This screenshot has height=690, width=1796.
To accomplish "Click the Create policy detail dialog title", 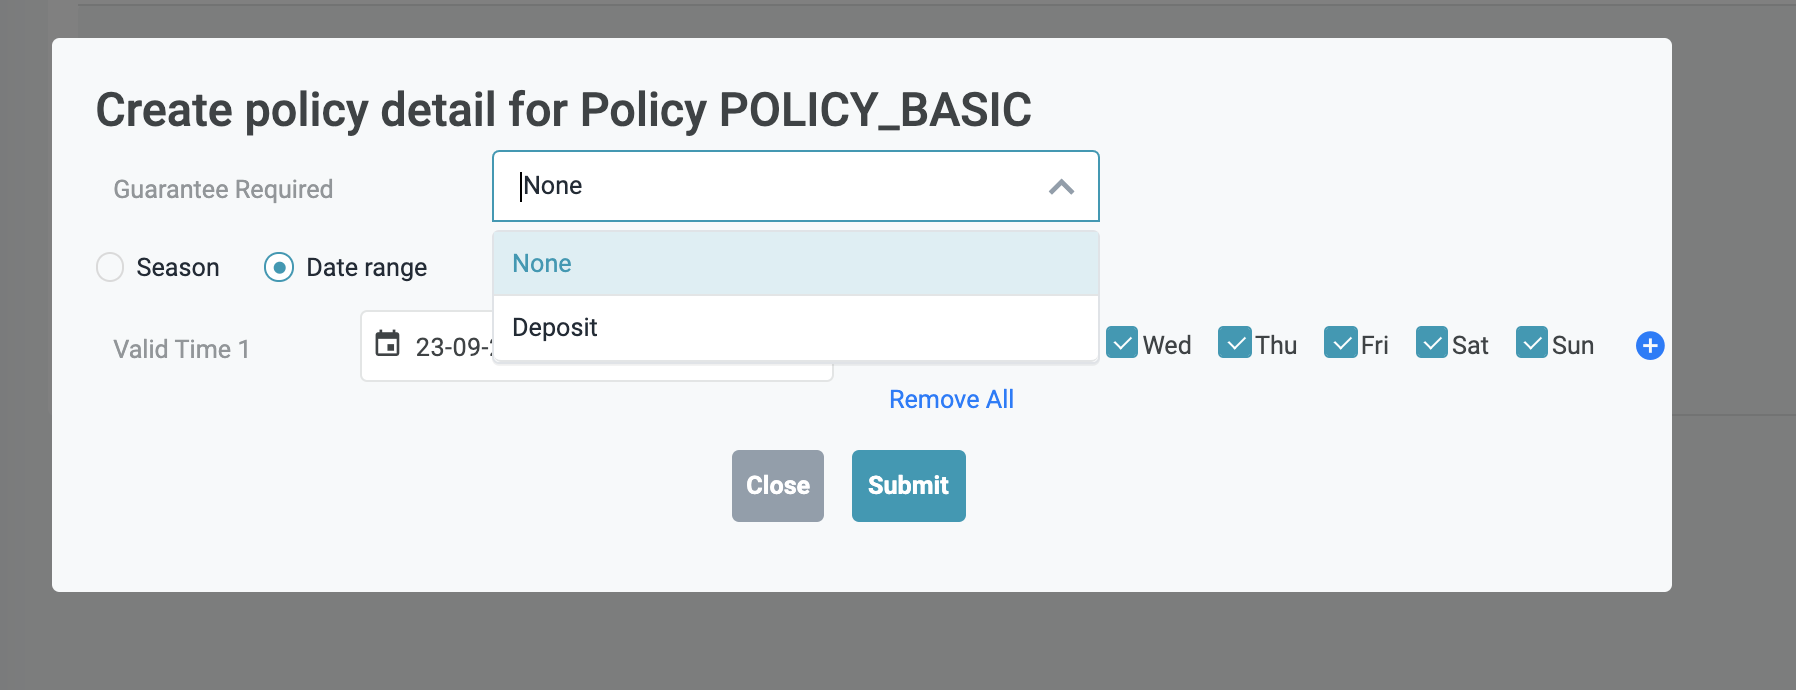I will pos(563,110).
